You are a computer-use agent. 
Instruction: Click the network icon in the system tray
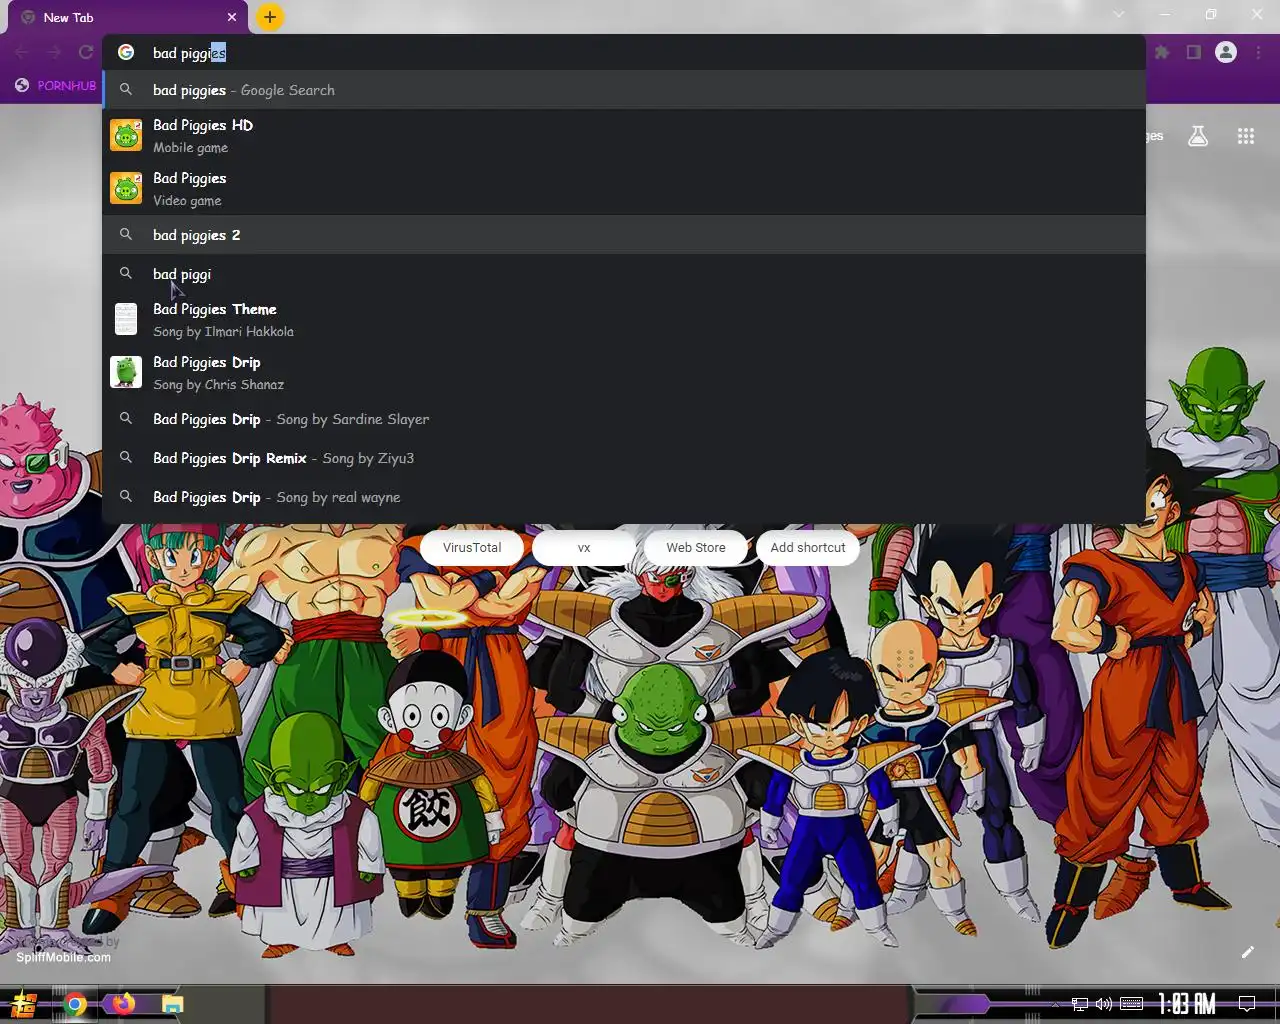point(1080,1004)
